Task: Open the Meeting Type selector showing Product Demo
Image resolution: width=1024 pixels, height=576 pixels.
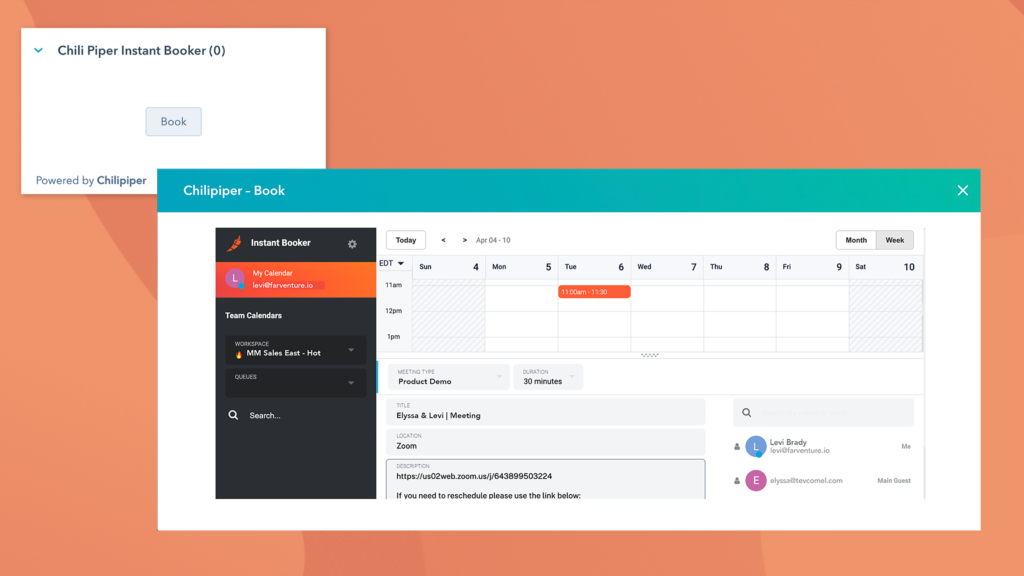Action: [x=448, y=377]
